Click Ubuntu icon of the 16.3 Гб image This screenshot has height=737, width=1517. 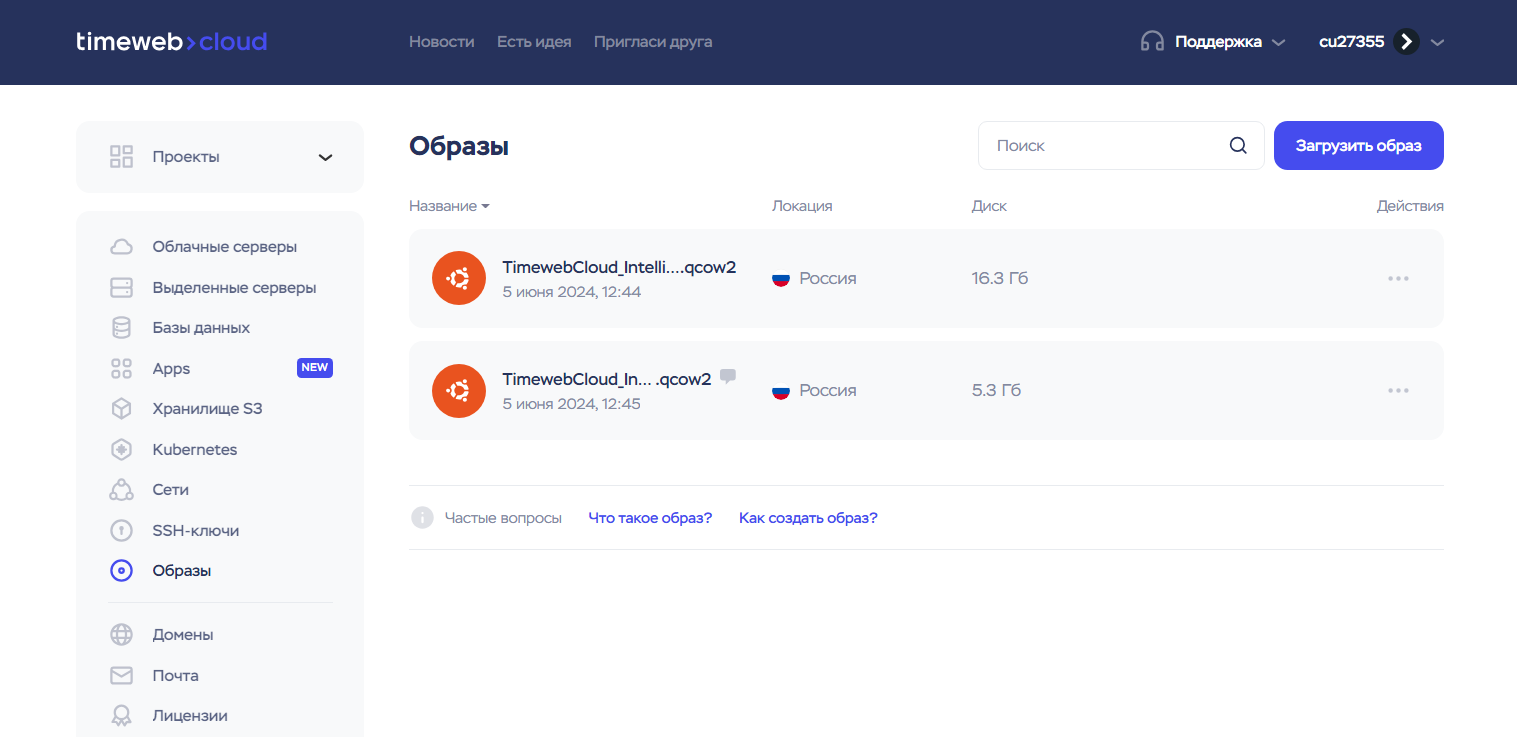click(x=459, y=278)
